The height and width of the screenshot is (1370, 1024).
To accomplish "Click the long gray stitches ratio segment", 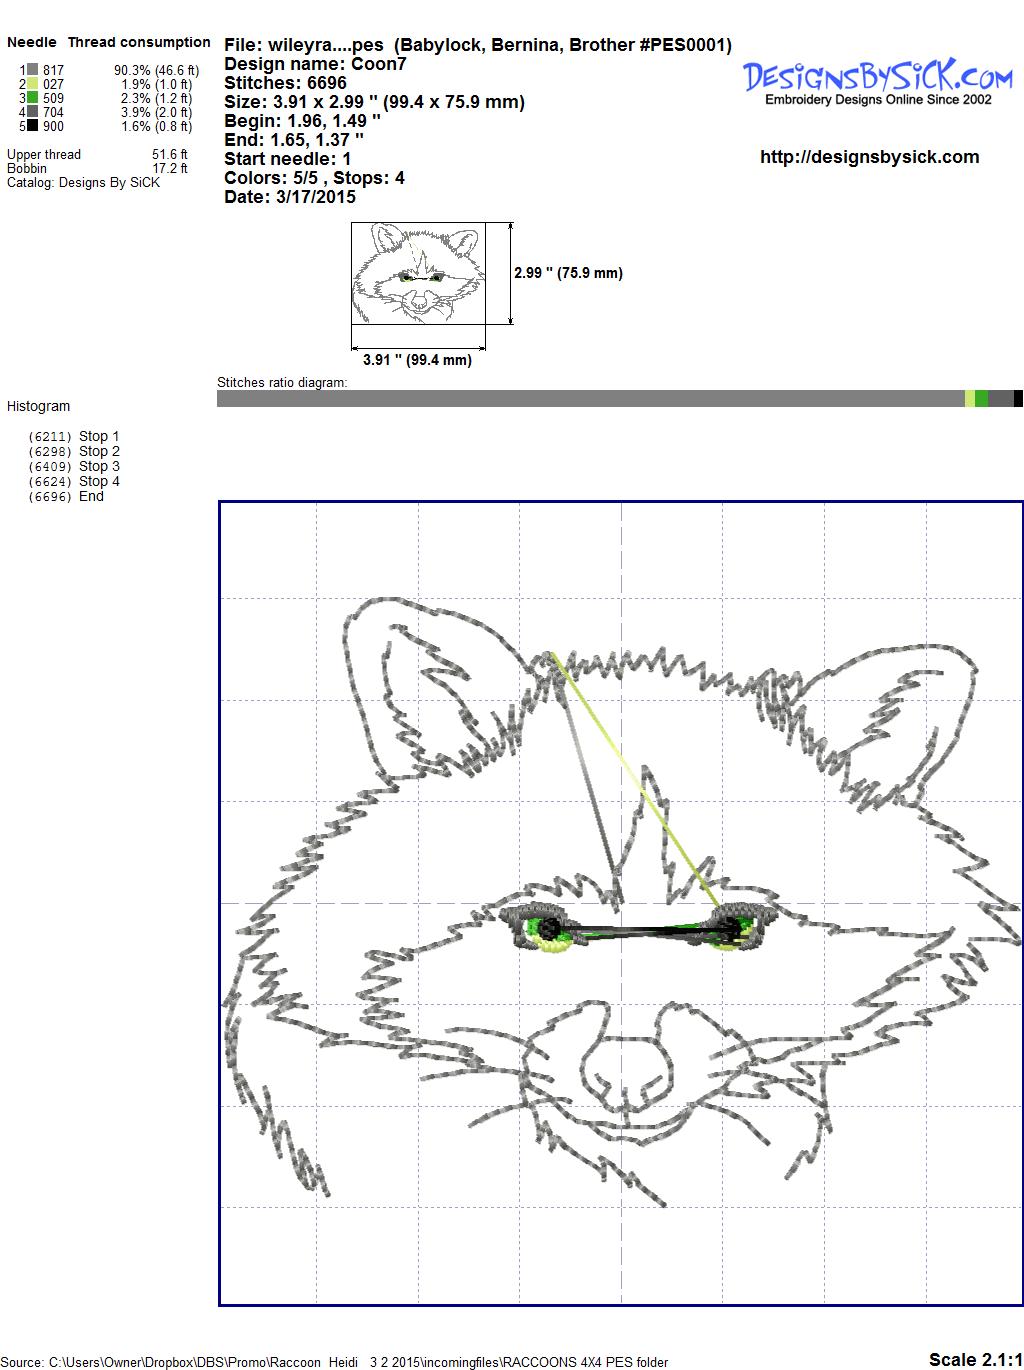I will [x=590, y=399].
